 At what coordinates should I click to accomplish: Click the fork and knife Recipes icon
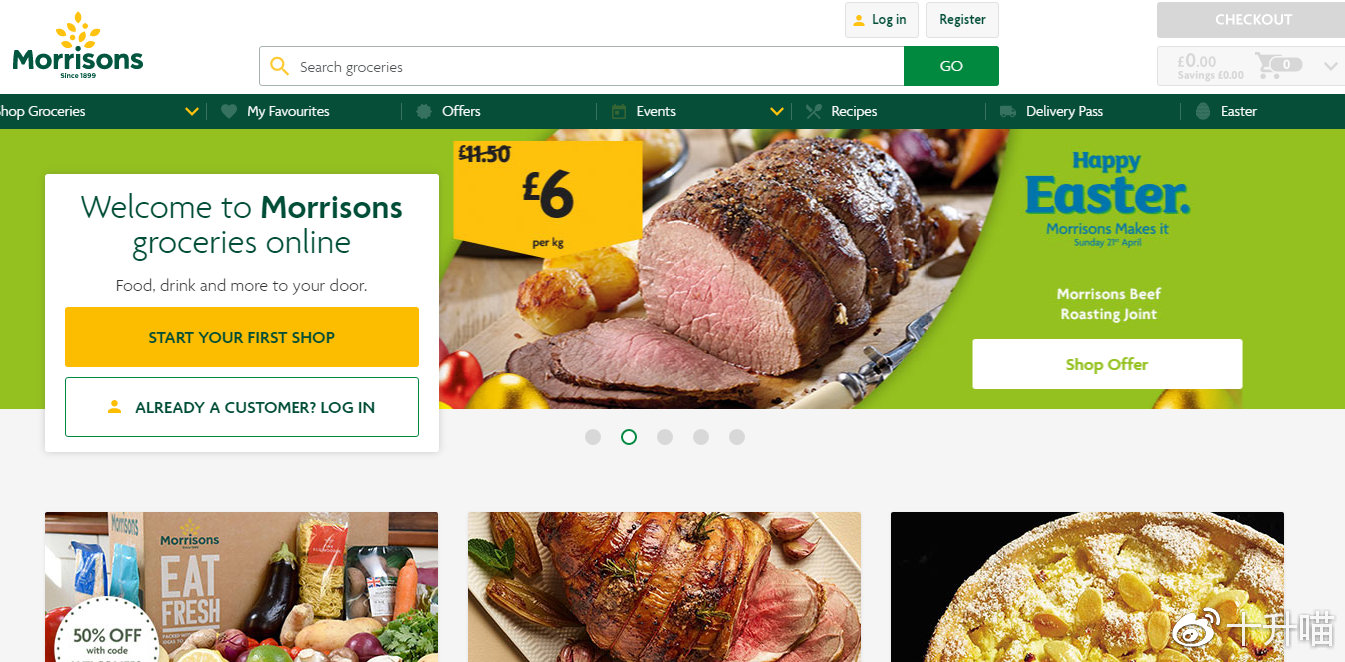(x=813, y=111)
